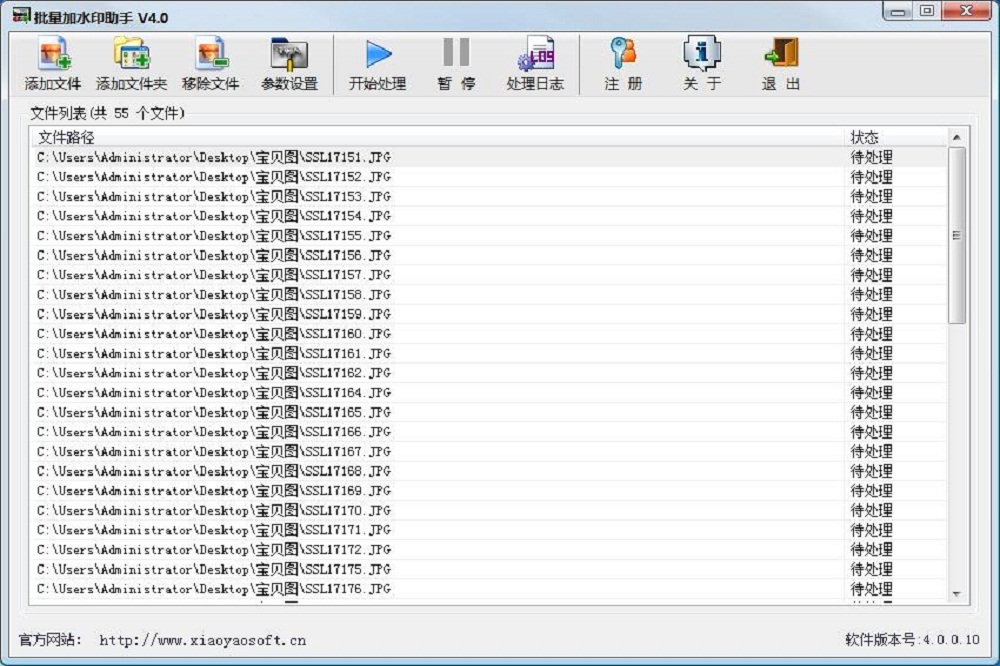Select the SSL17166.JPG row status cell
The height and width of the screenshot is (666, 1000).
(871, 432)
